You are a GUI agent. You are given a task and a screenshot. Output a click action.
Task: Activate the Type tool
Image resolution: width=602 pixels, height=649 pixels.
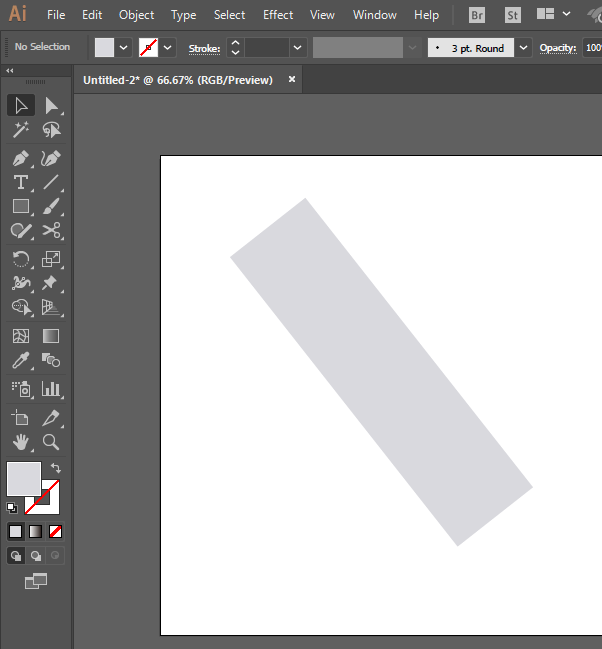(x=20, y=182)
